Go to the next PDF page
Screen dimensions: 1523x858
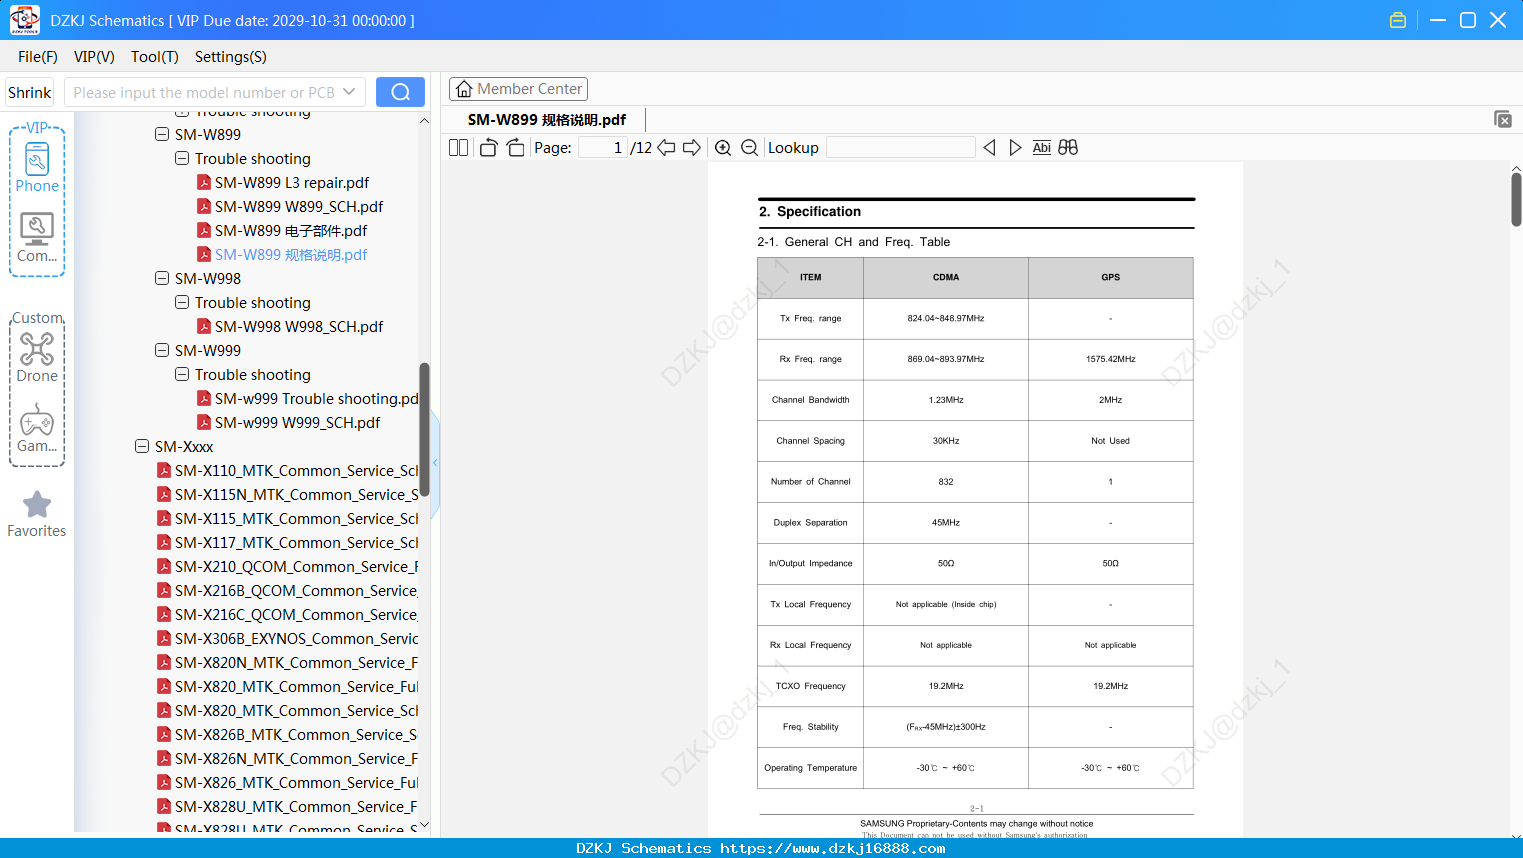[x=692, y=148]
